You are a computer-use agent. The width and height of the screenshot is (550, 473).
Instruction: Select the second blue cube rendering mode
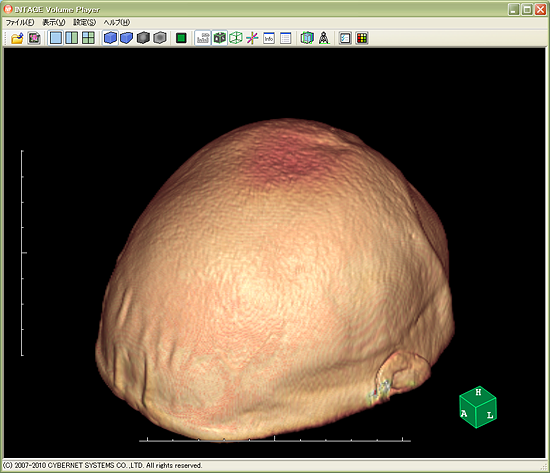pyautogui.click(x=127, y=38)
